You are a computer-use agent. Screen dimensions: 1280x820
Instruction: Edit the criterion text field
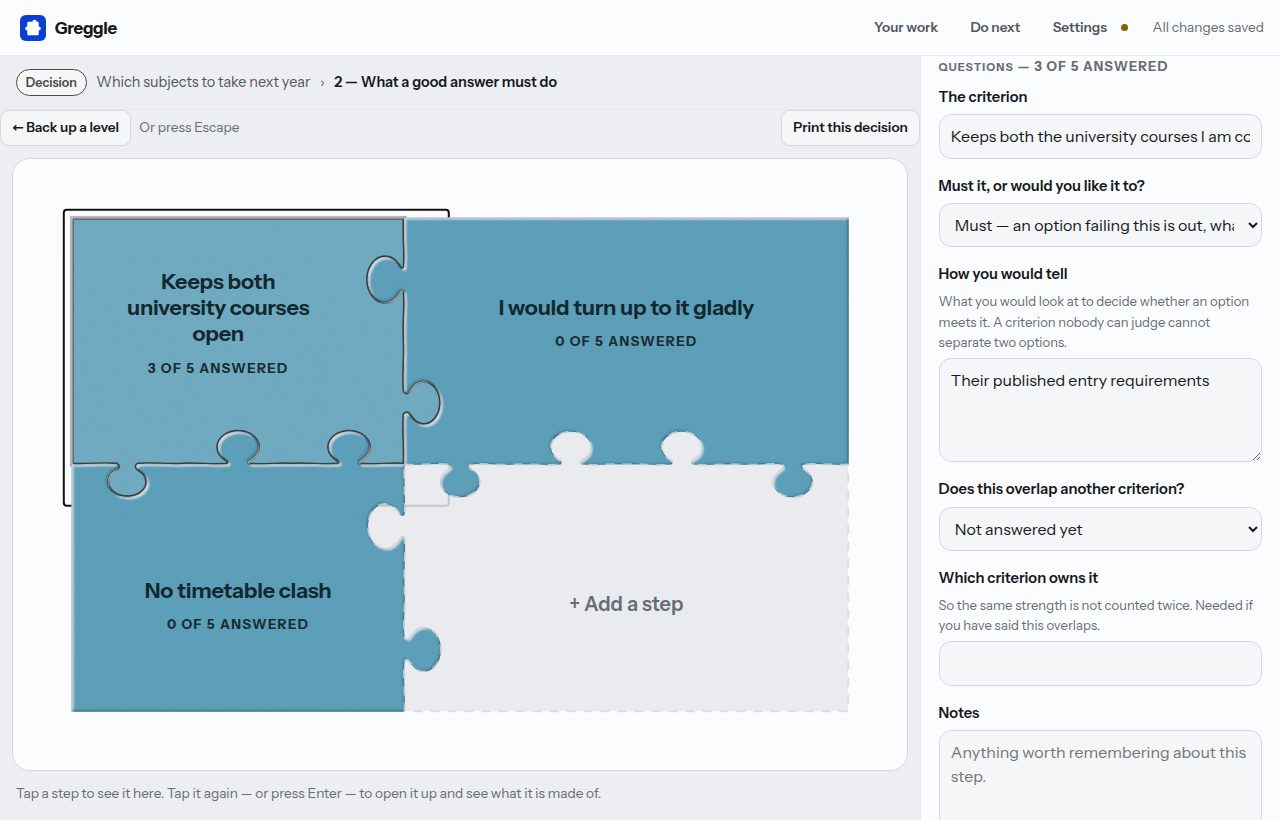(x=1100, y=136)
